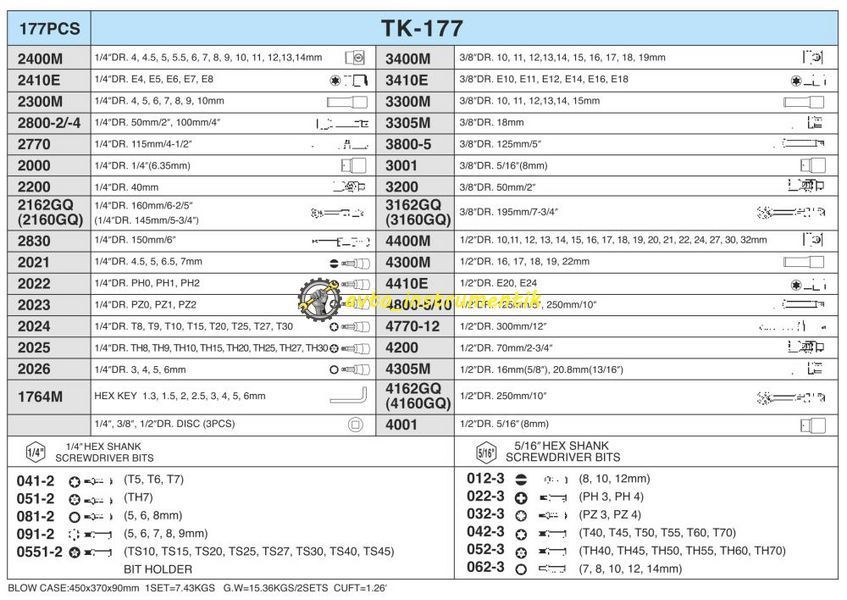Select the Torx star symbol in the 041-2 row

click(75, 482)
